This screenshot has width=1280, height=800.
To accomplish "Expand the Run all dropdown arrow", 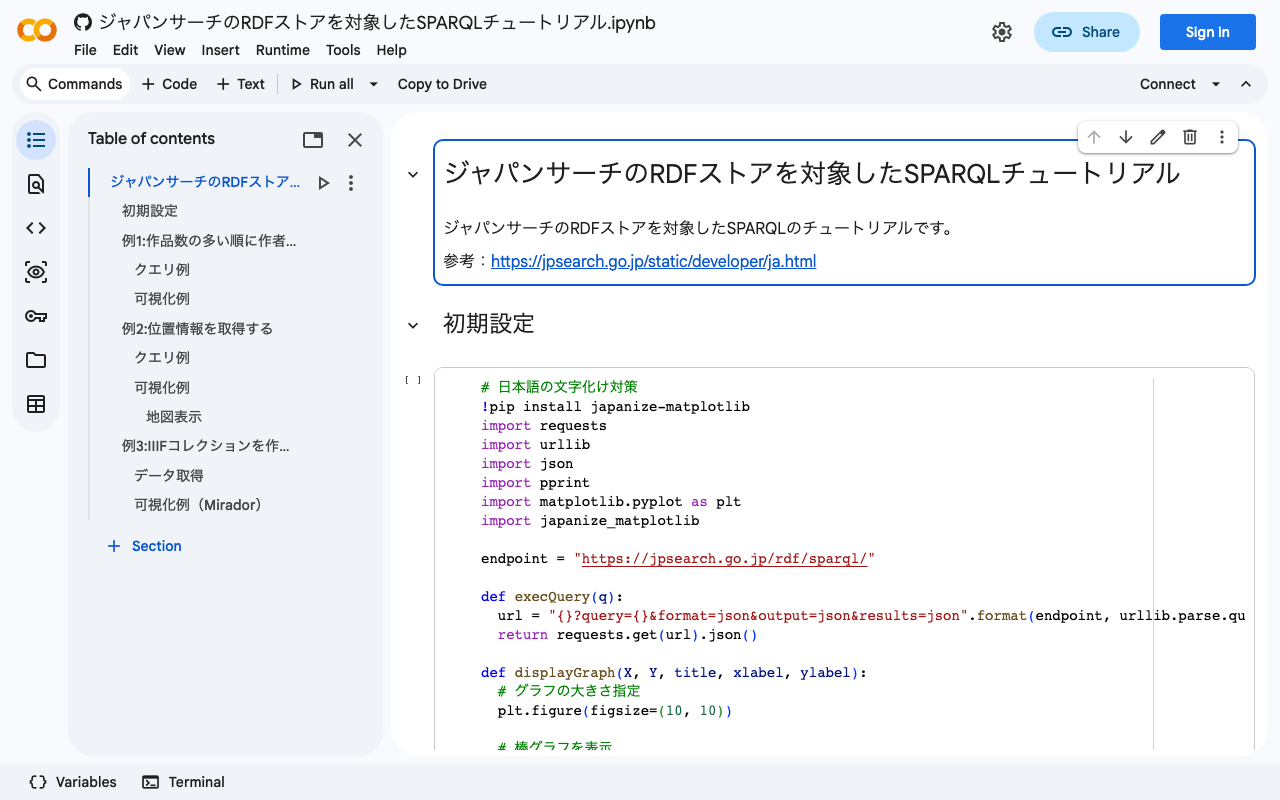I will tap(372, 84).
